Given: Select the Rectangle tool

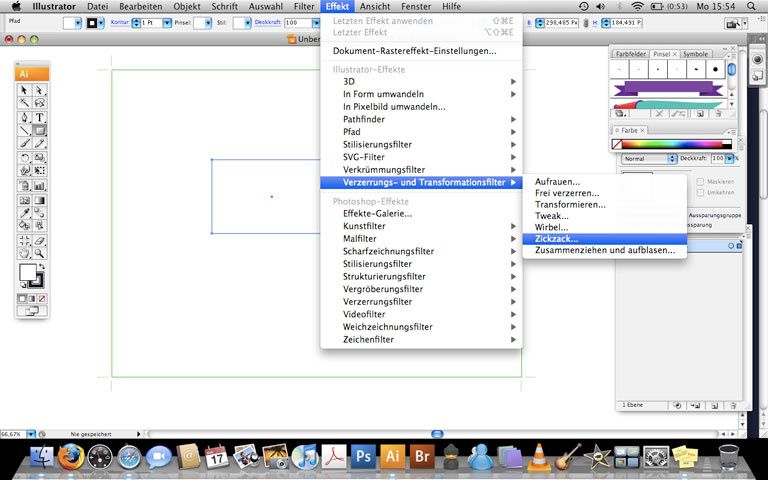Looking at the screenshot, I should point(39,130).
